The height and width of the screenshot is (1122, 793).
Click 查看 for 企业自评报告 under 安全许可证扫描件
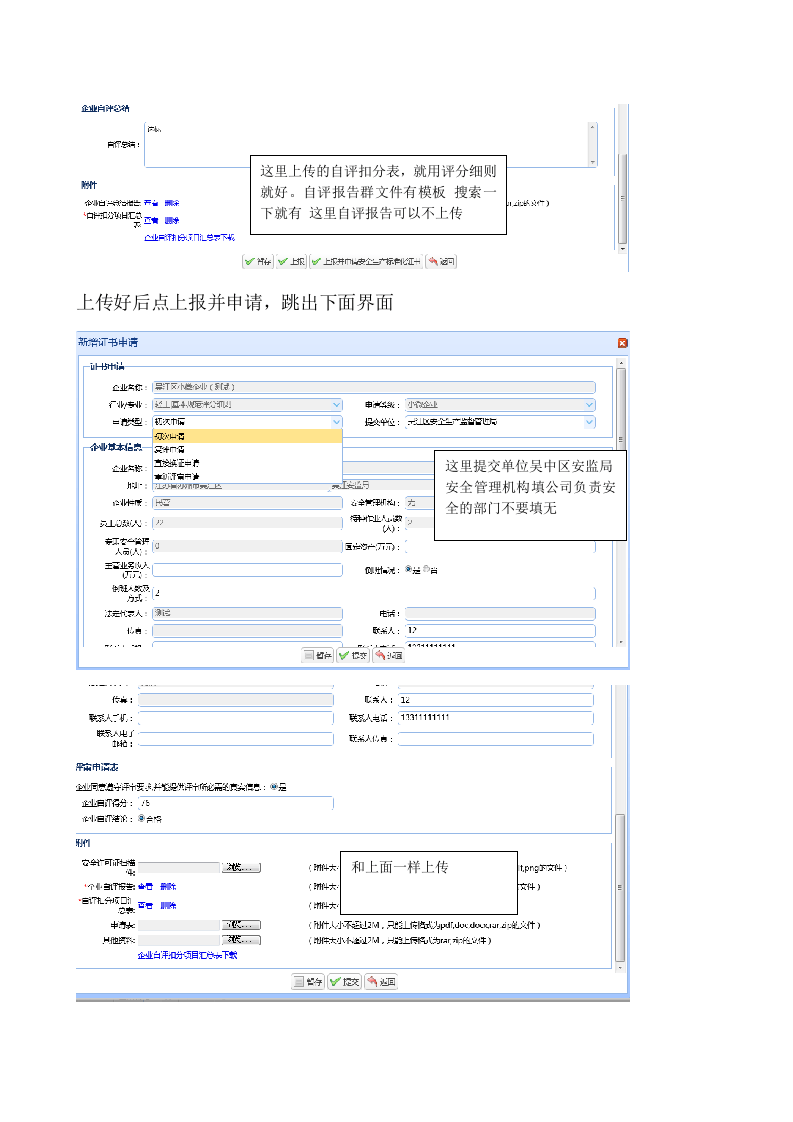tap(145, 887)
